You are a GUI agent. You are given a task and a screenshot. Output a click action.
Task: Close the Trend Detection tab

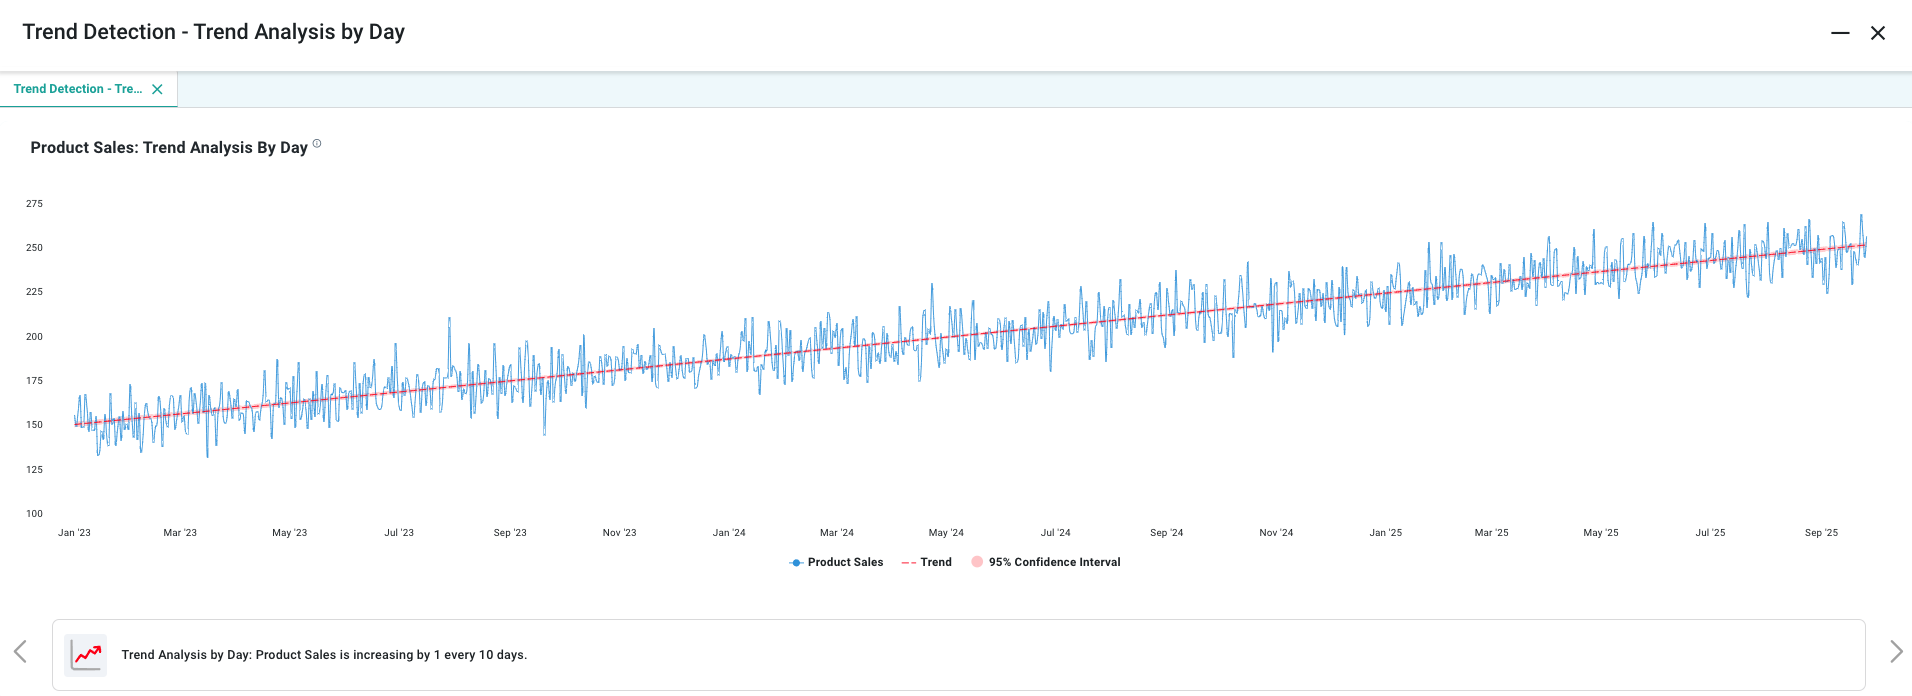(157, 89)
